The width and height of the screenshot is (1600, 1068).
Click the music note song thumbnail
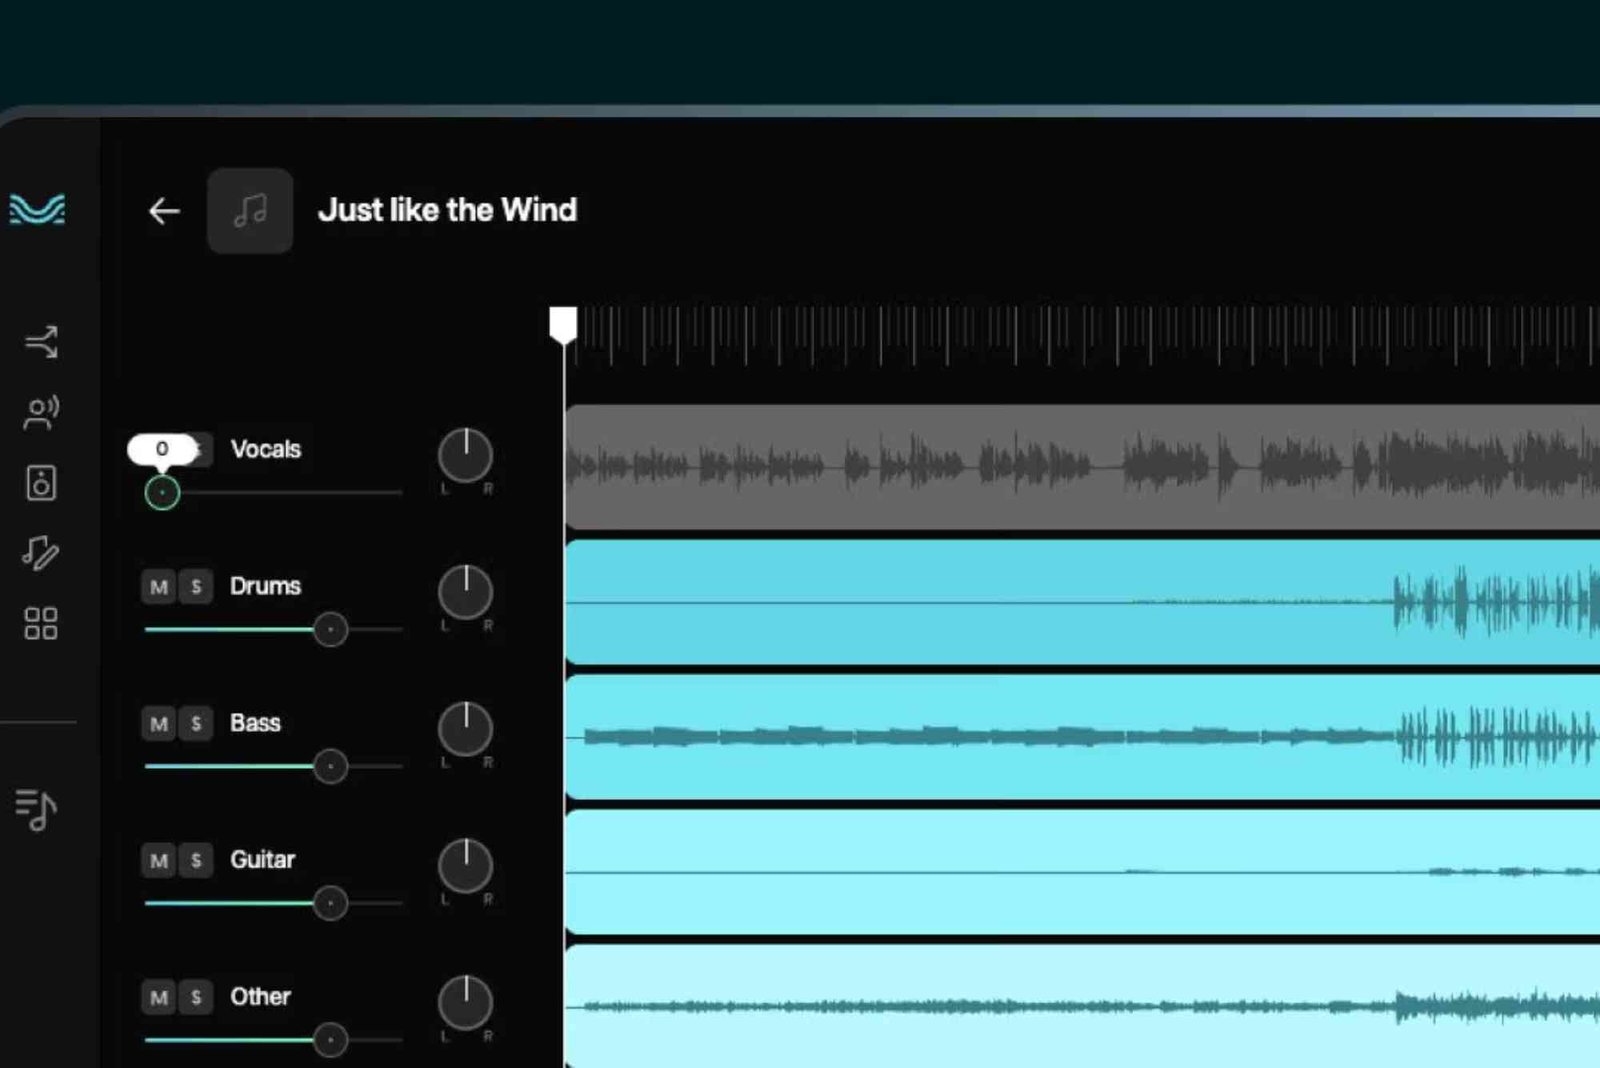click(x=250, y=211)
